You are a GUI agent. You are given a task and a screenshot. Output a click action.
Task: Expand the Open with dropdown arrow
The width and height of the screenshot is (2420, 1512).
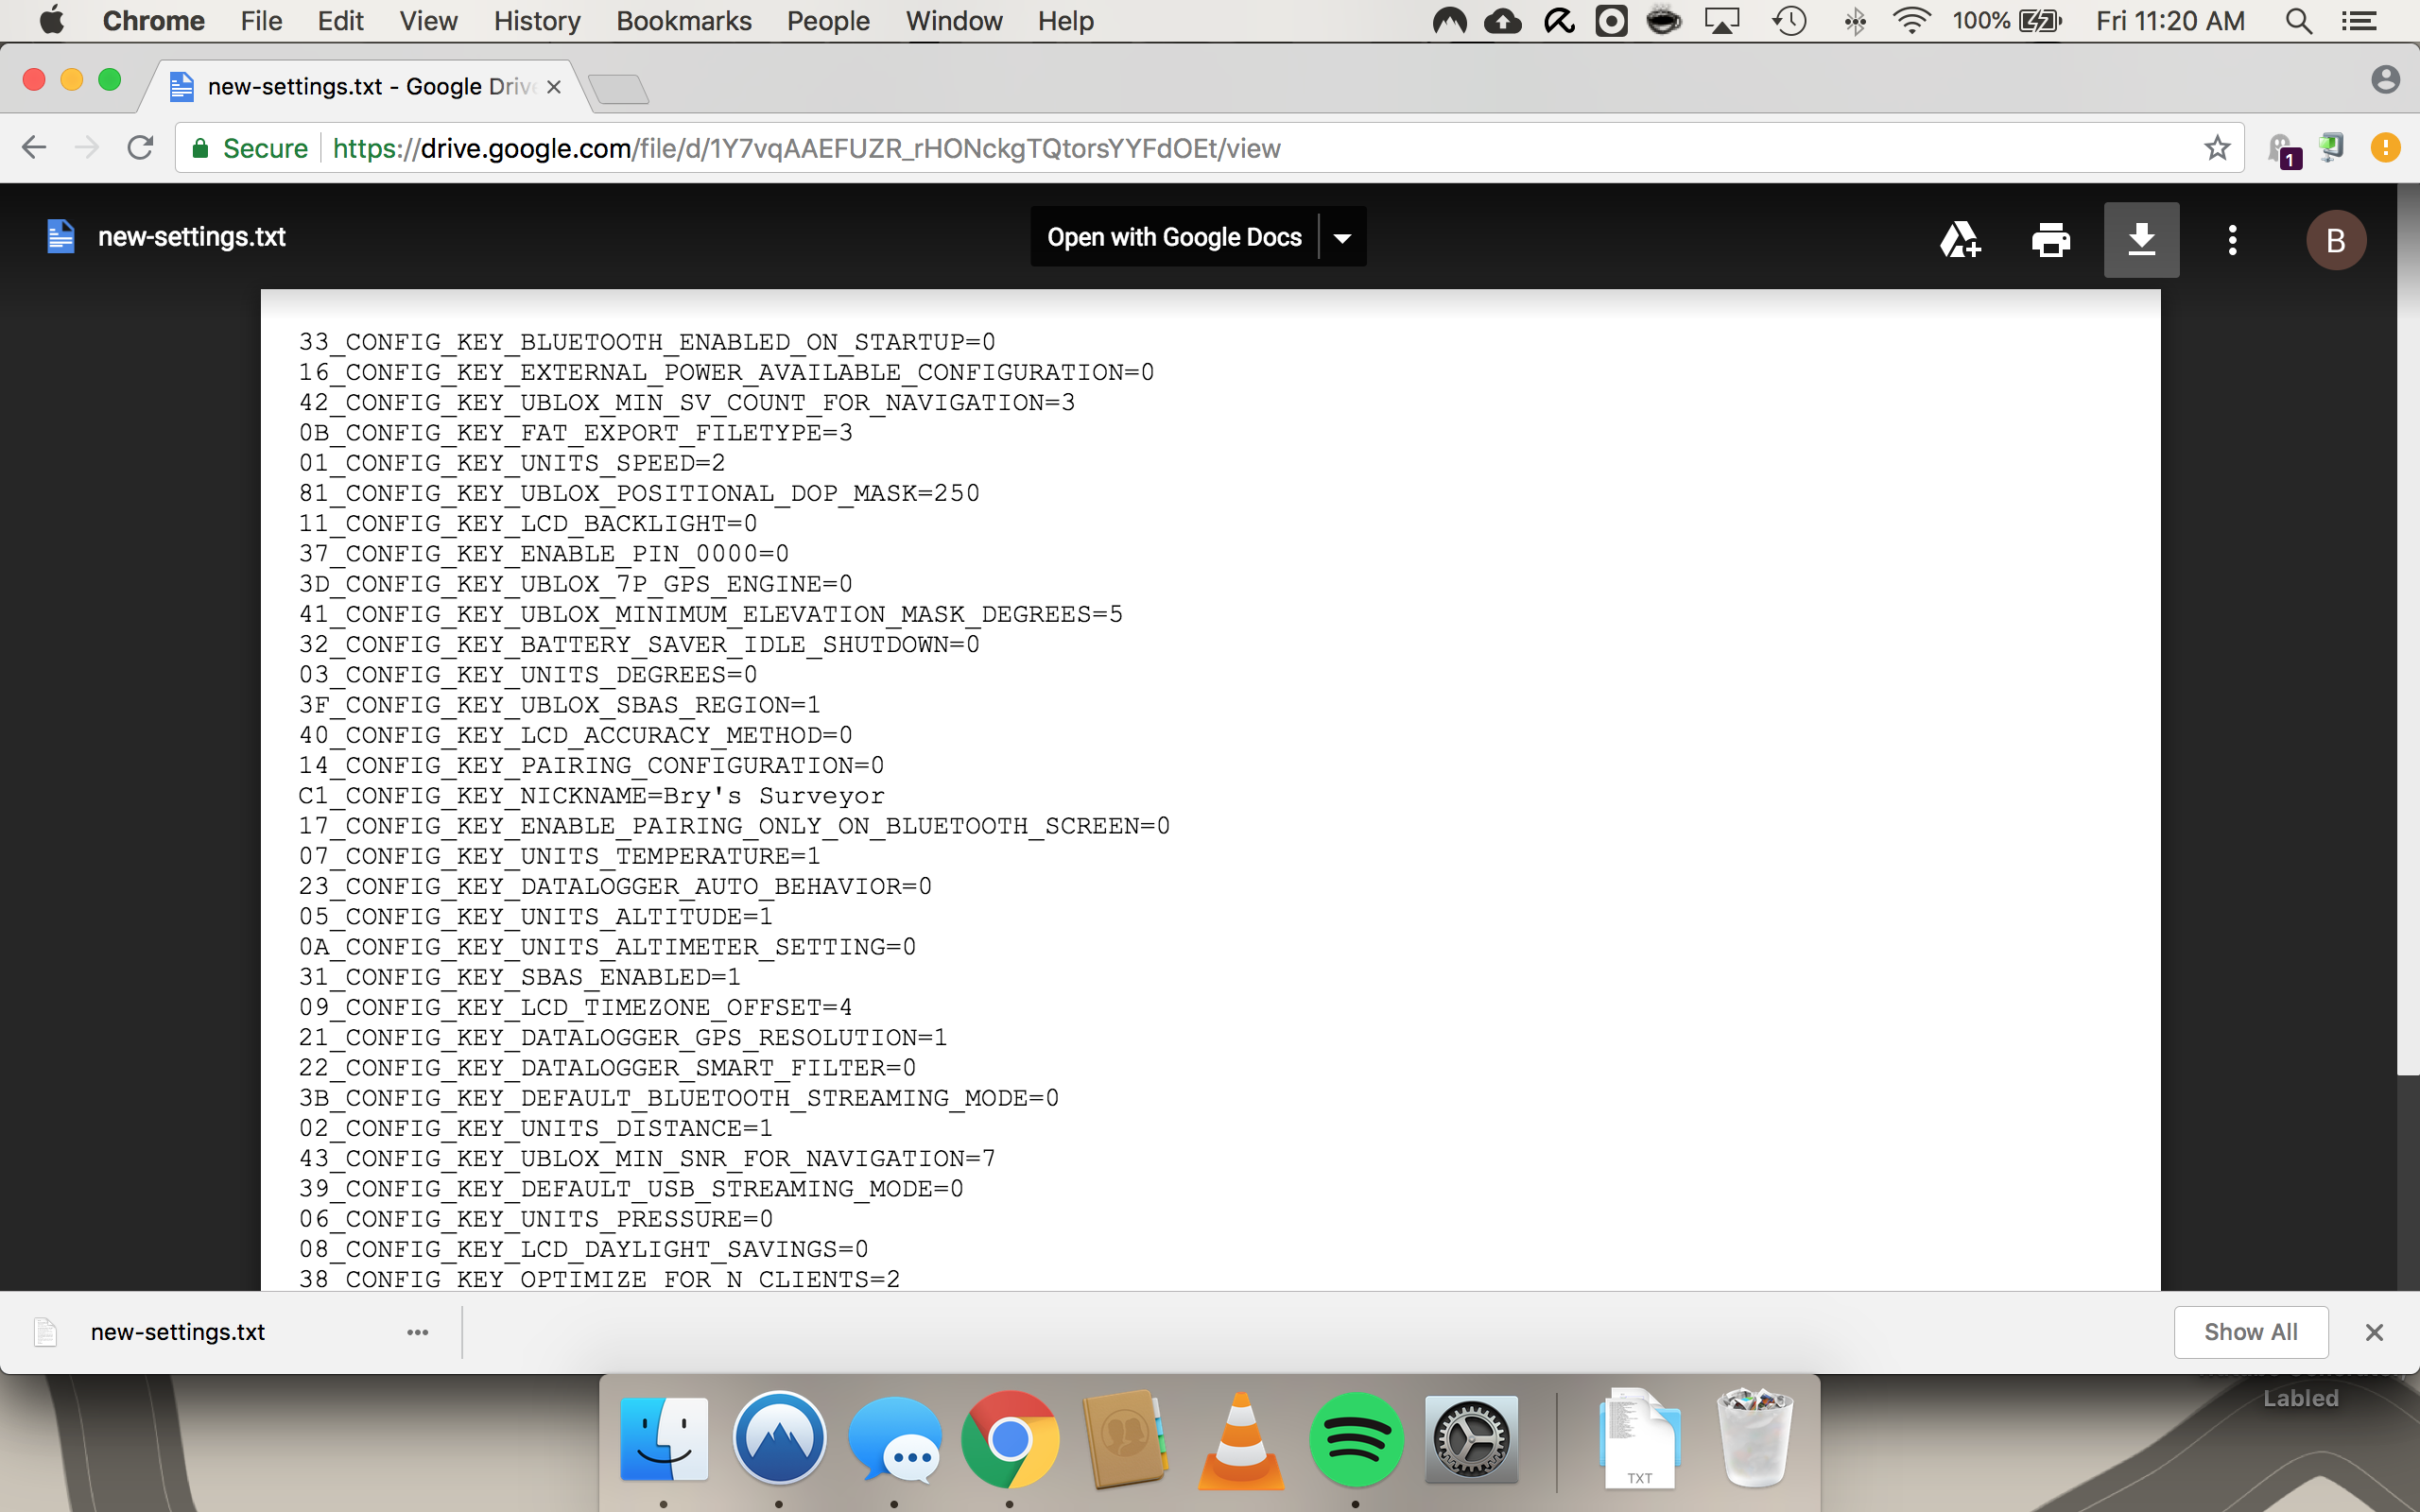pos(1342,238)
